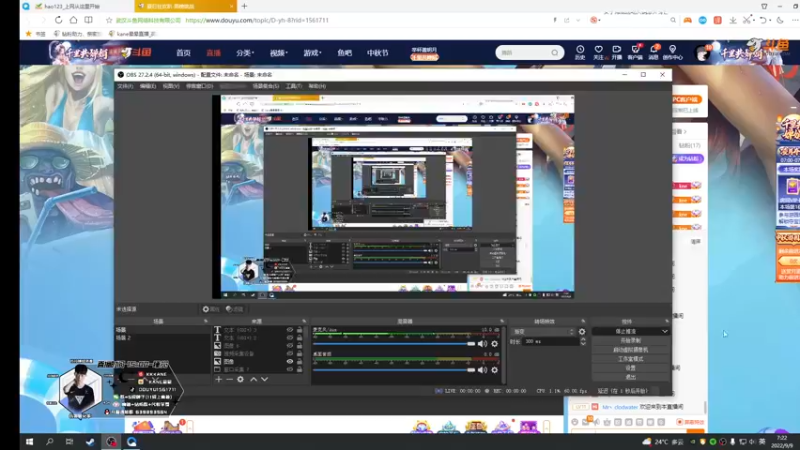
Task: Remove selected source with minus icon
Action: 230,379
